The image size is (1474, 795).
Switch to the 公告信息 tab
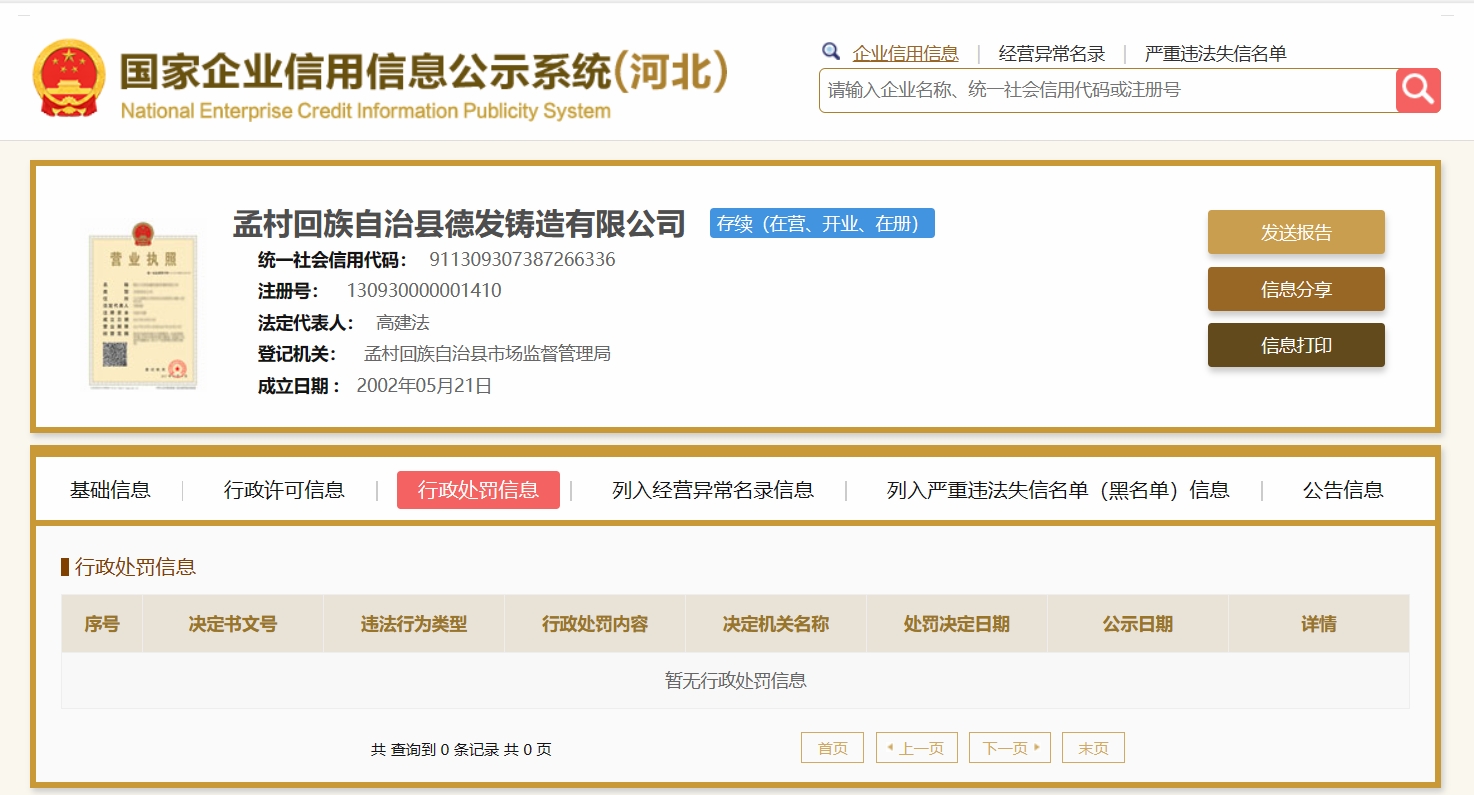pyautogui.click(x=1343, y=490)
